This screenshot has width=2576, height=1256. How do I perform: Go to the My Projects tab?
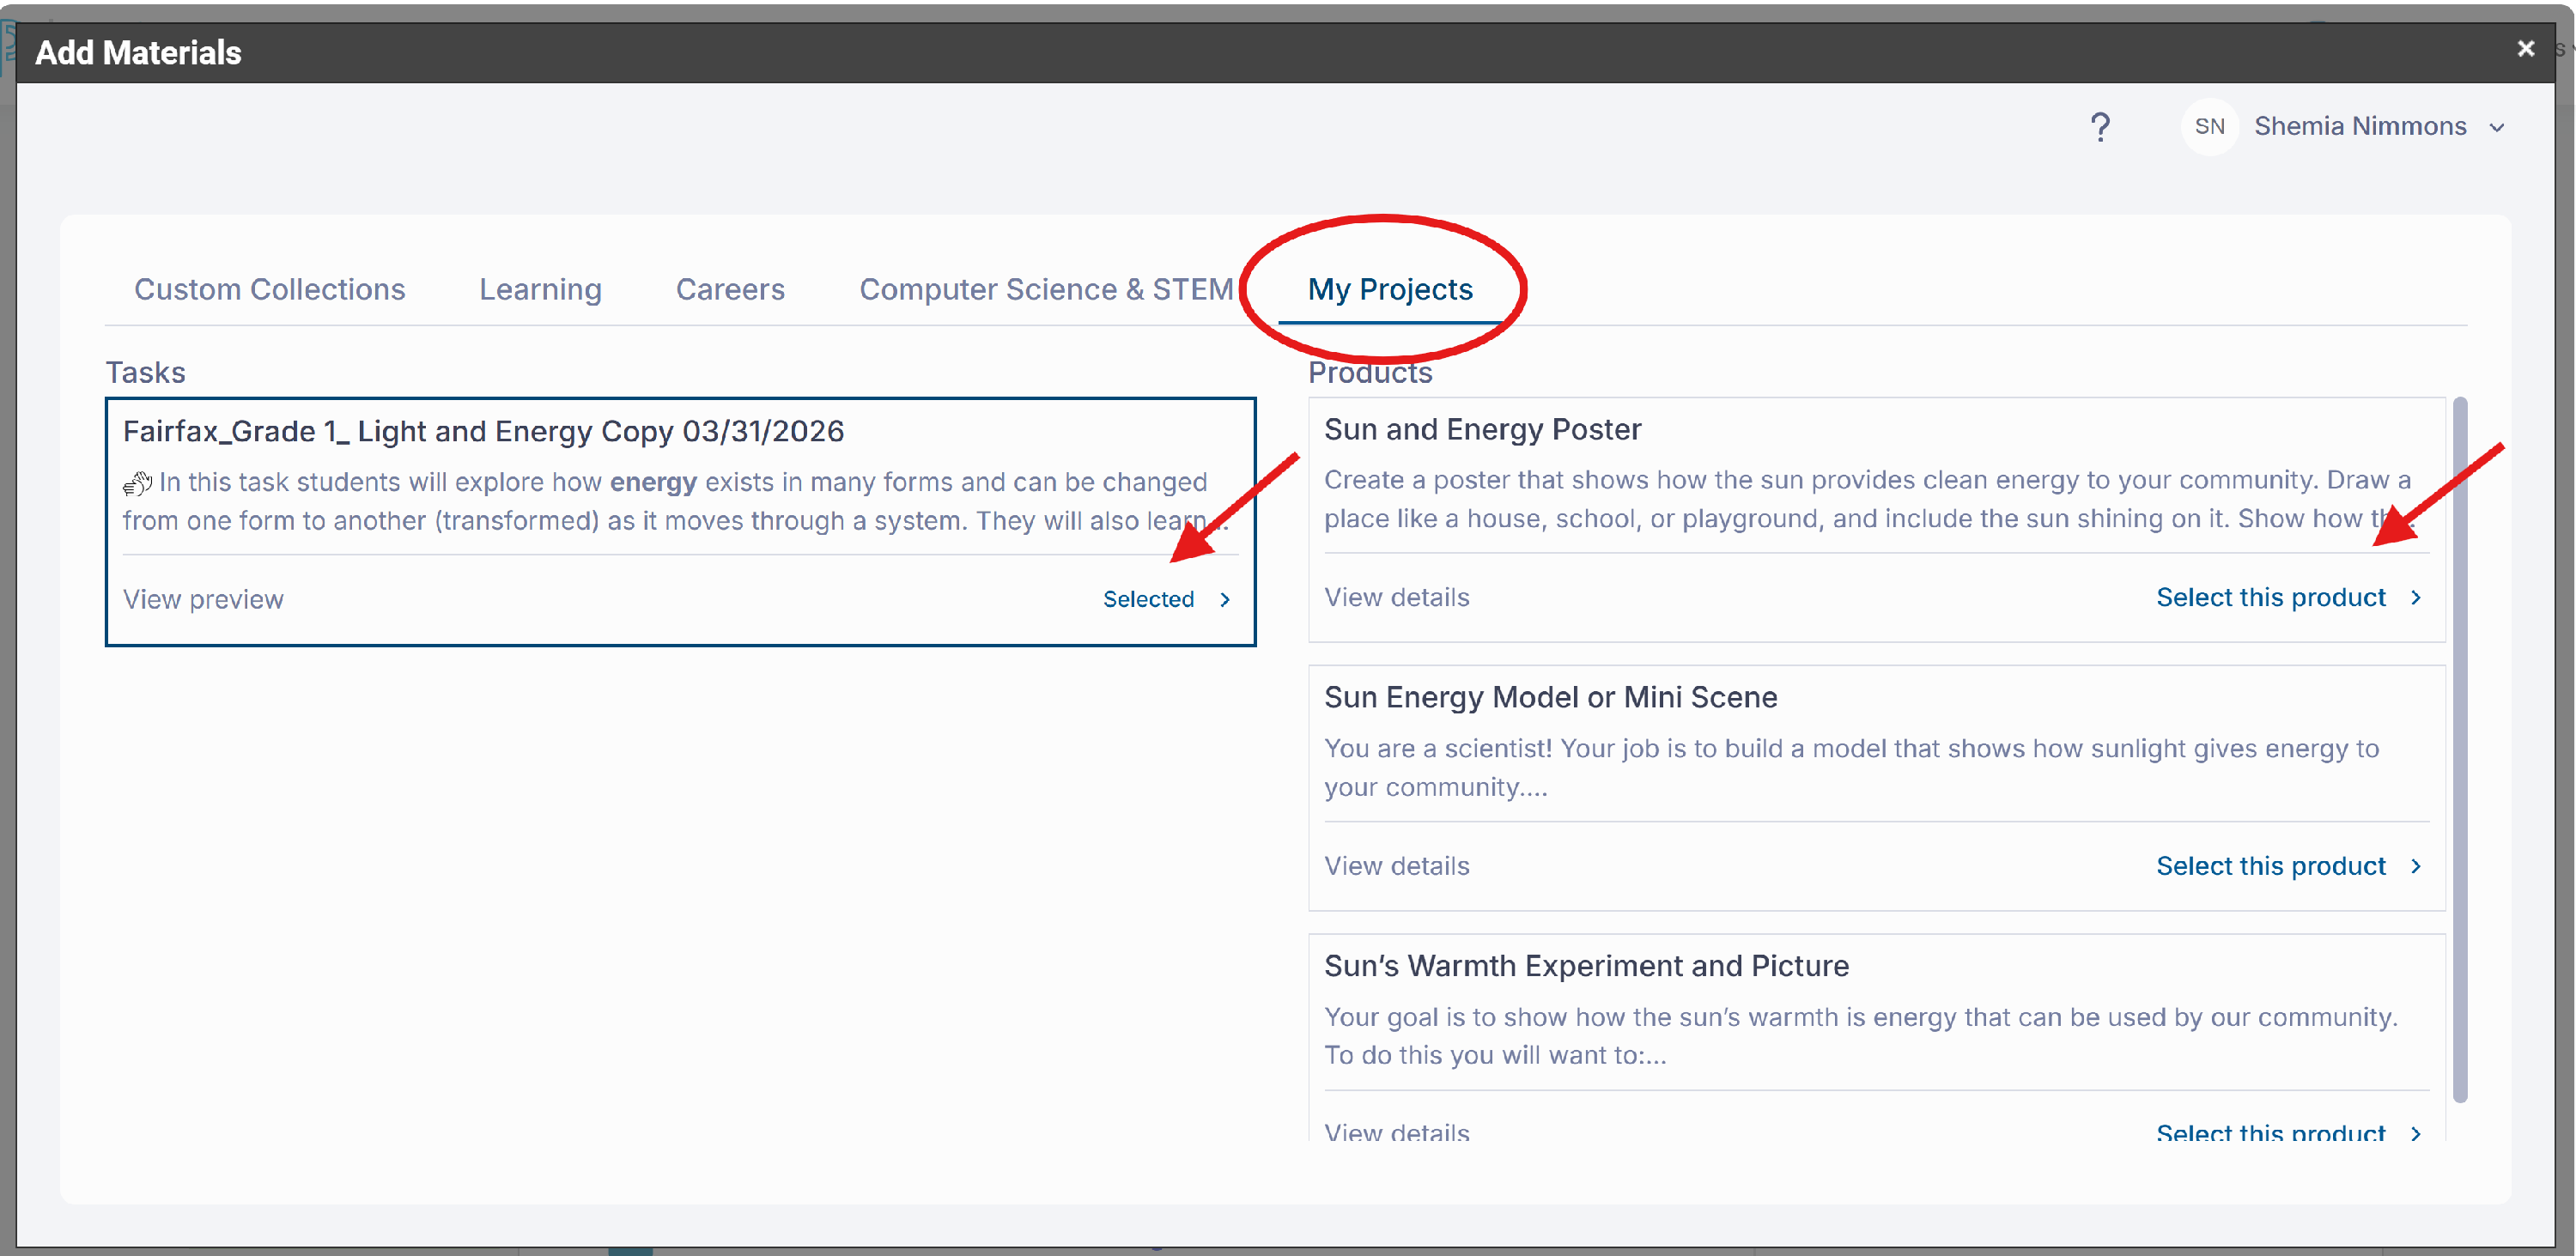(1390, 289)
